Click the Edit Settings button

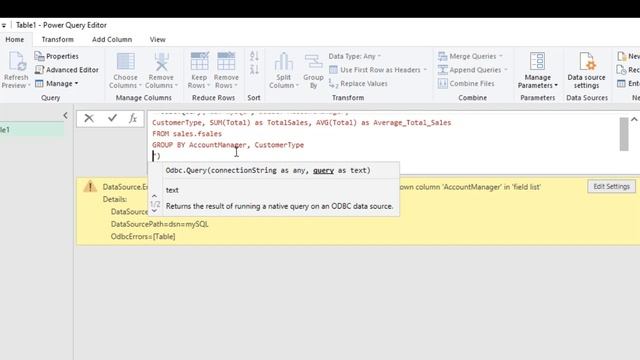click(611, 187)
